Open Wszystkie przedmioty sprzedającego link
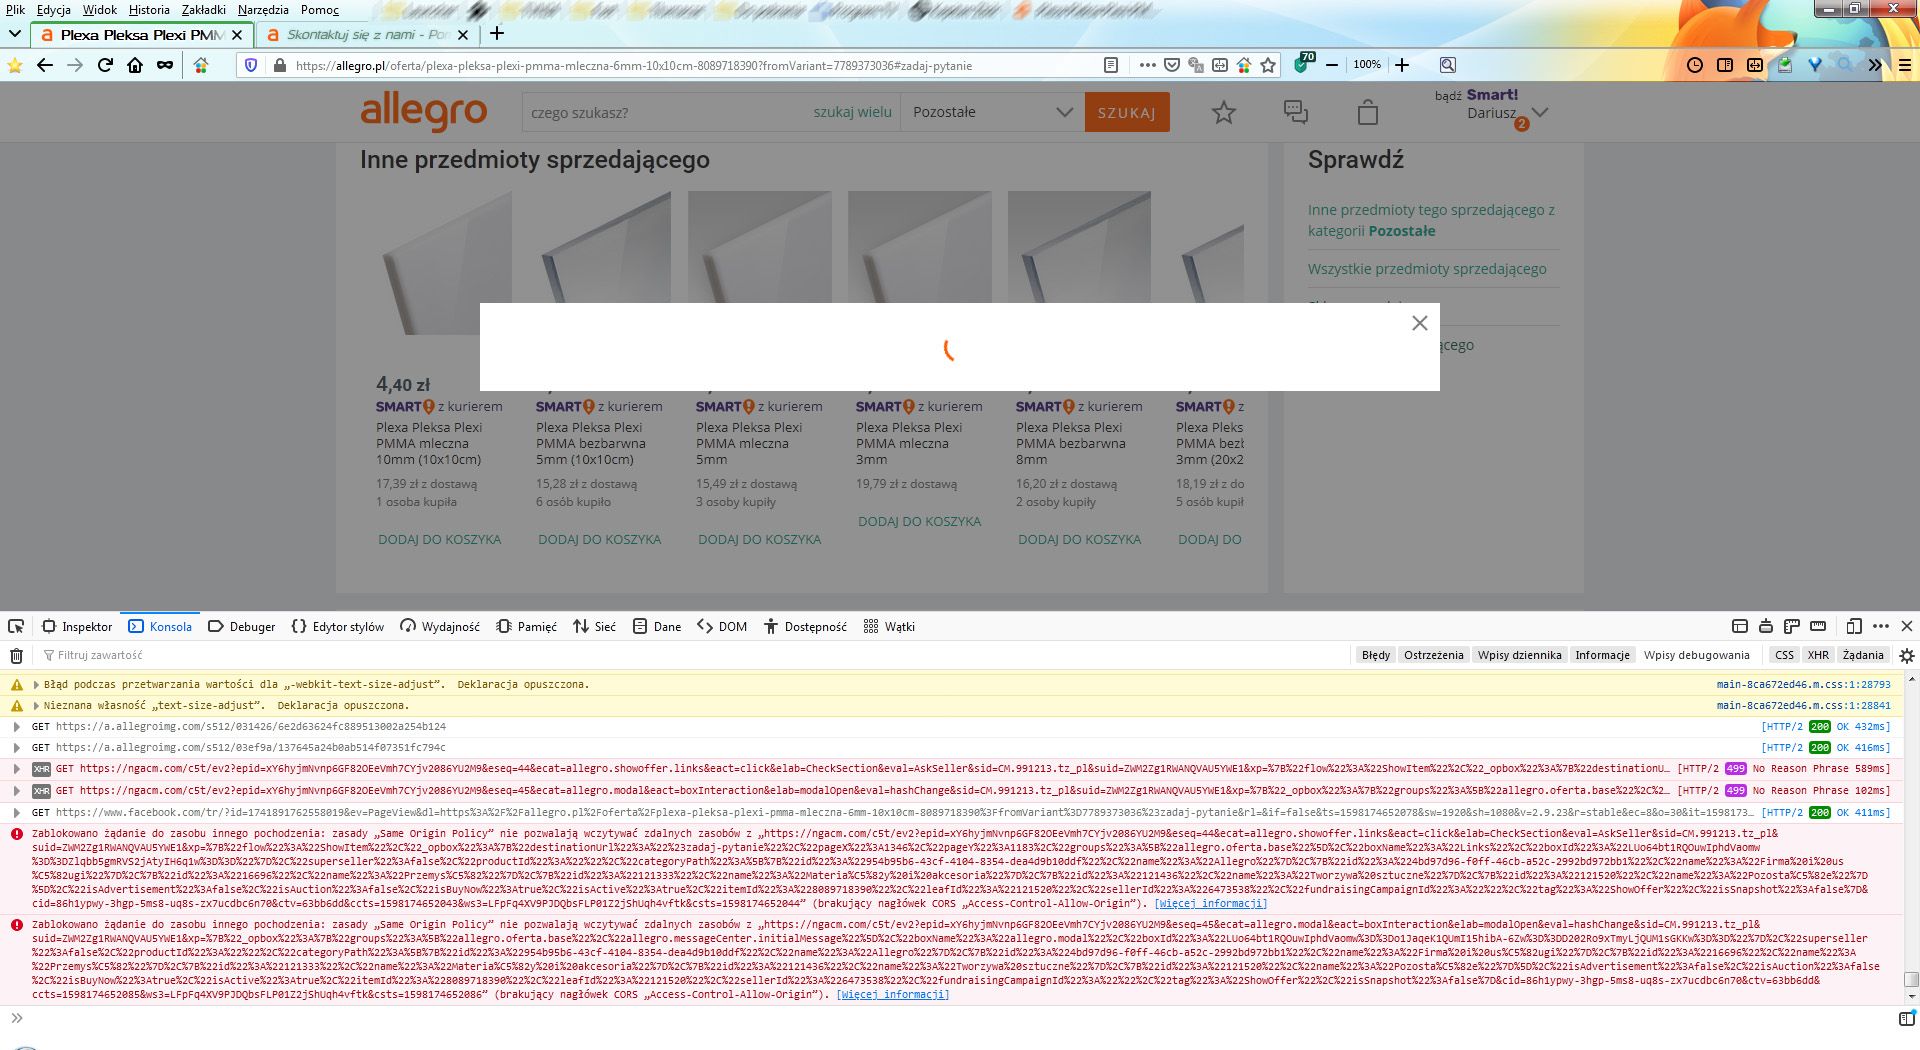Image resolution: width=1920 pixels, height=1050 pixels. coord(1426,269)
